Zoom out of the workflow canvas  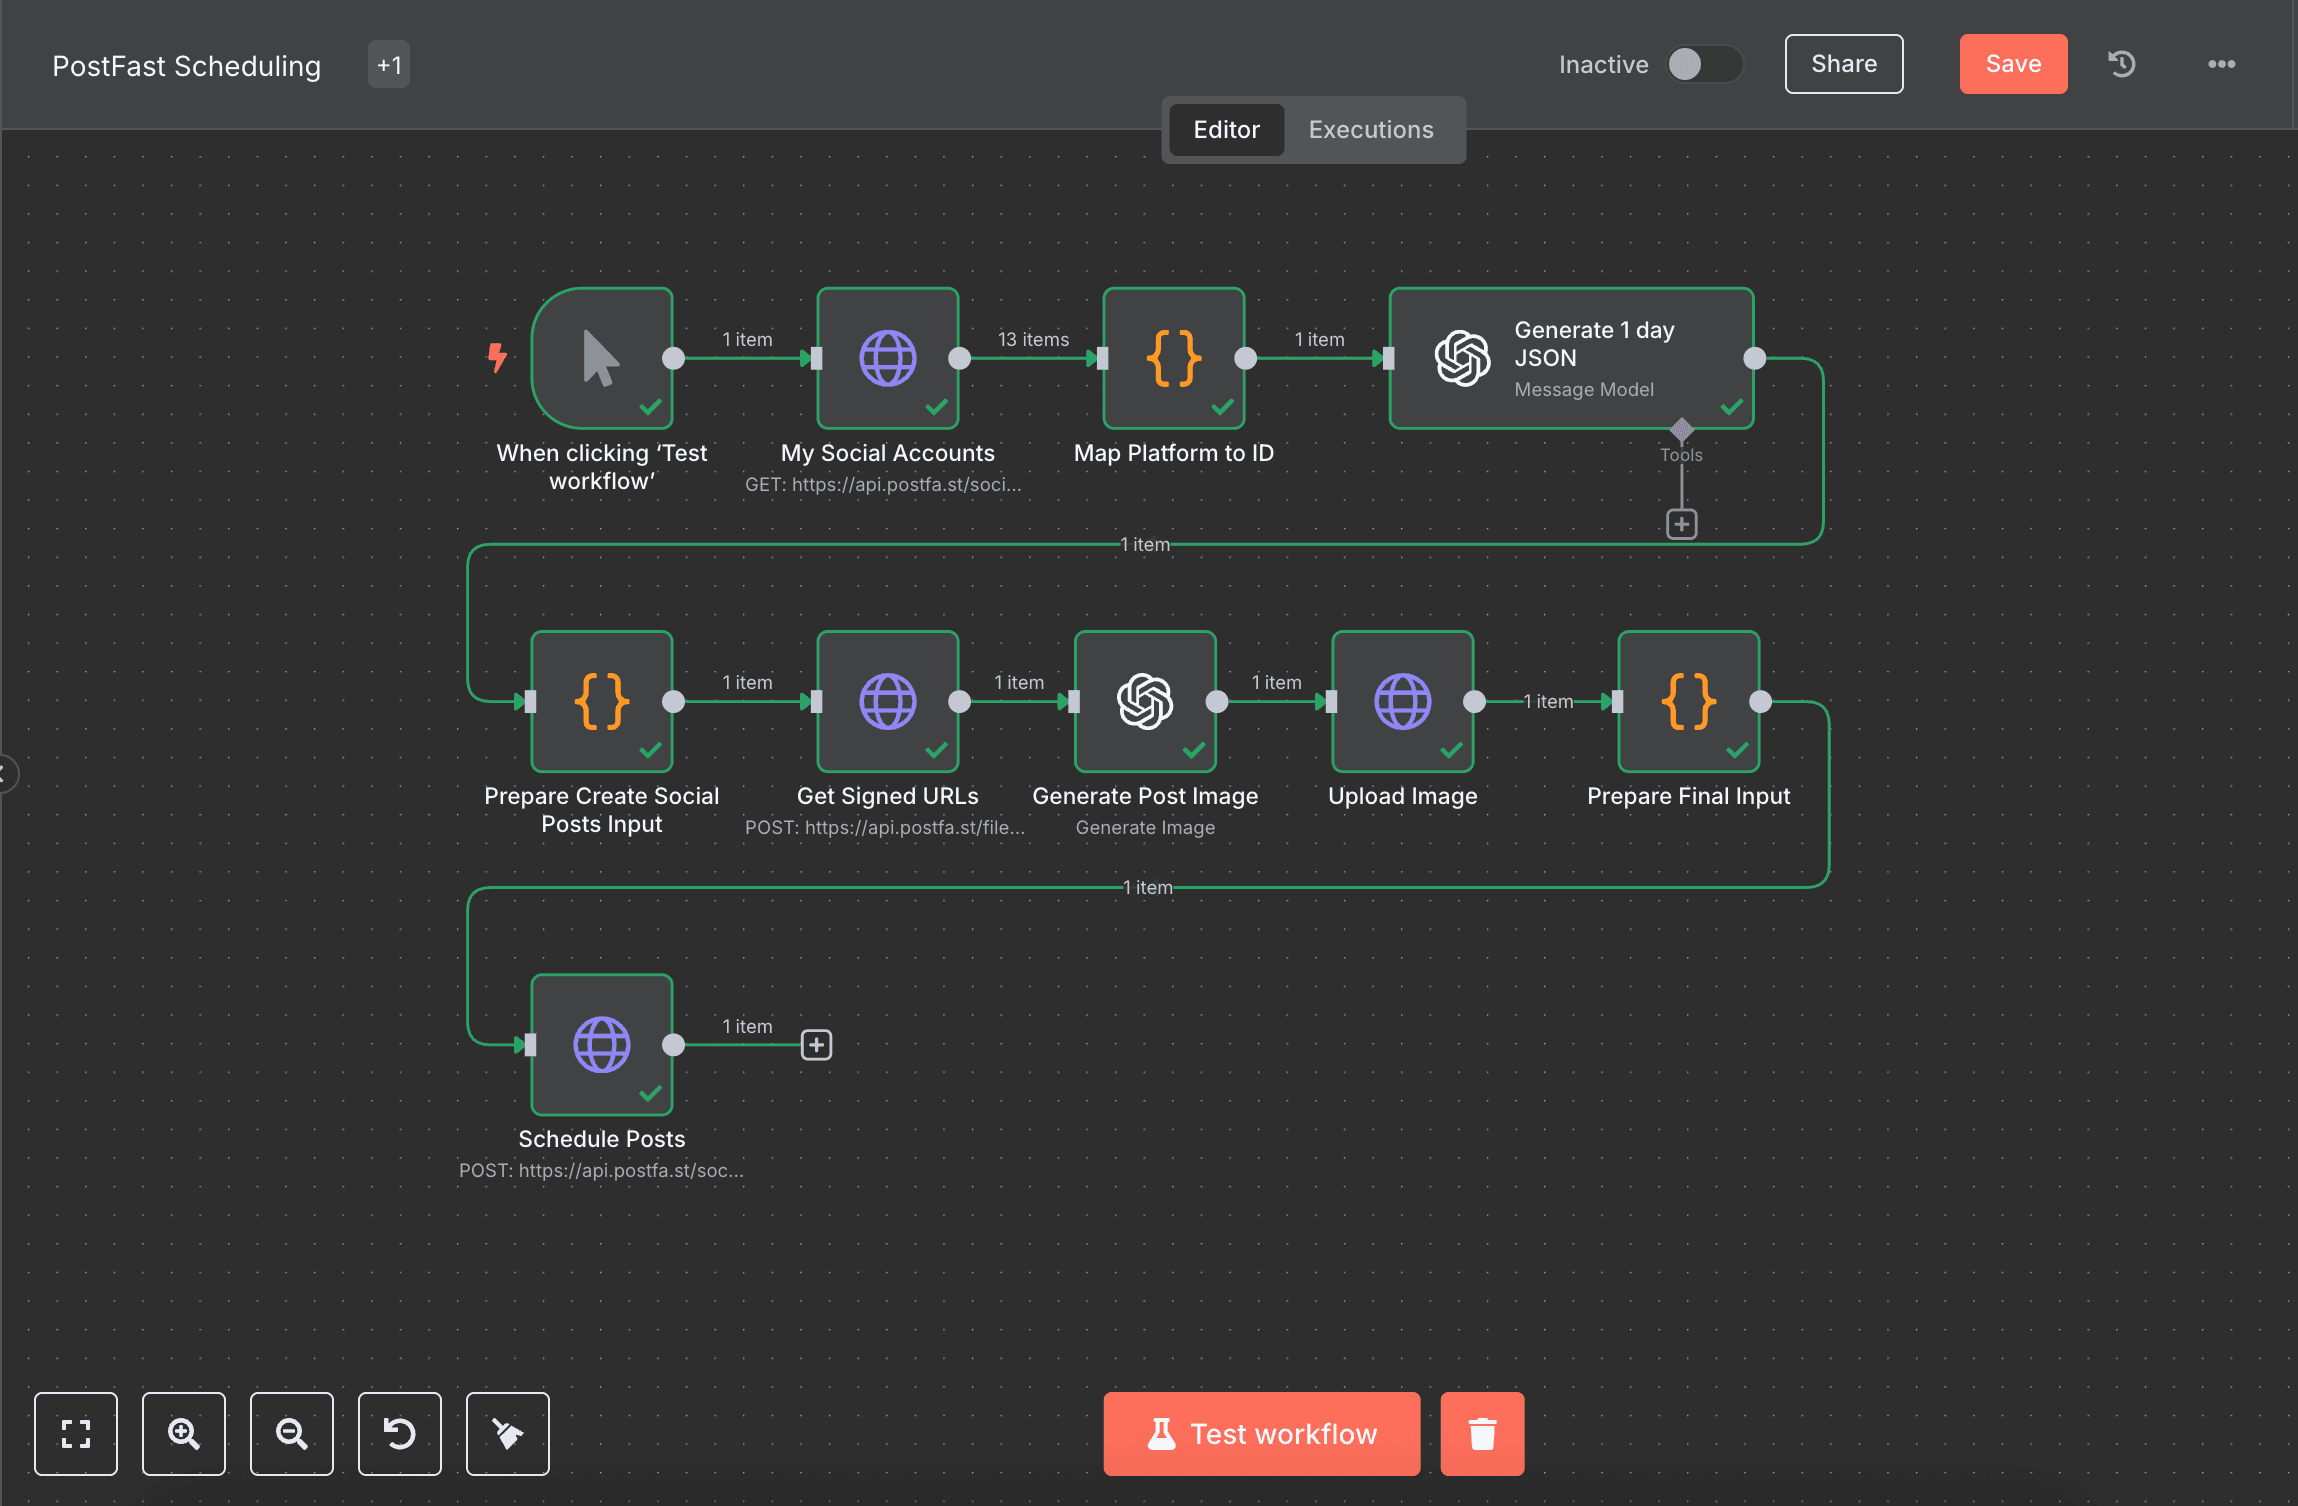292,1433
